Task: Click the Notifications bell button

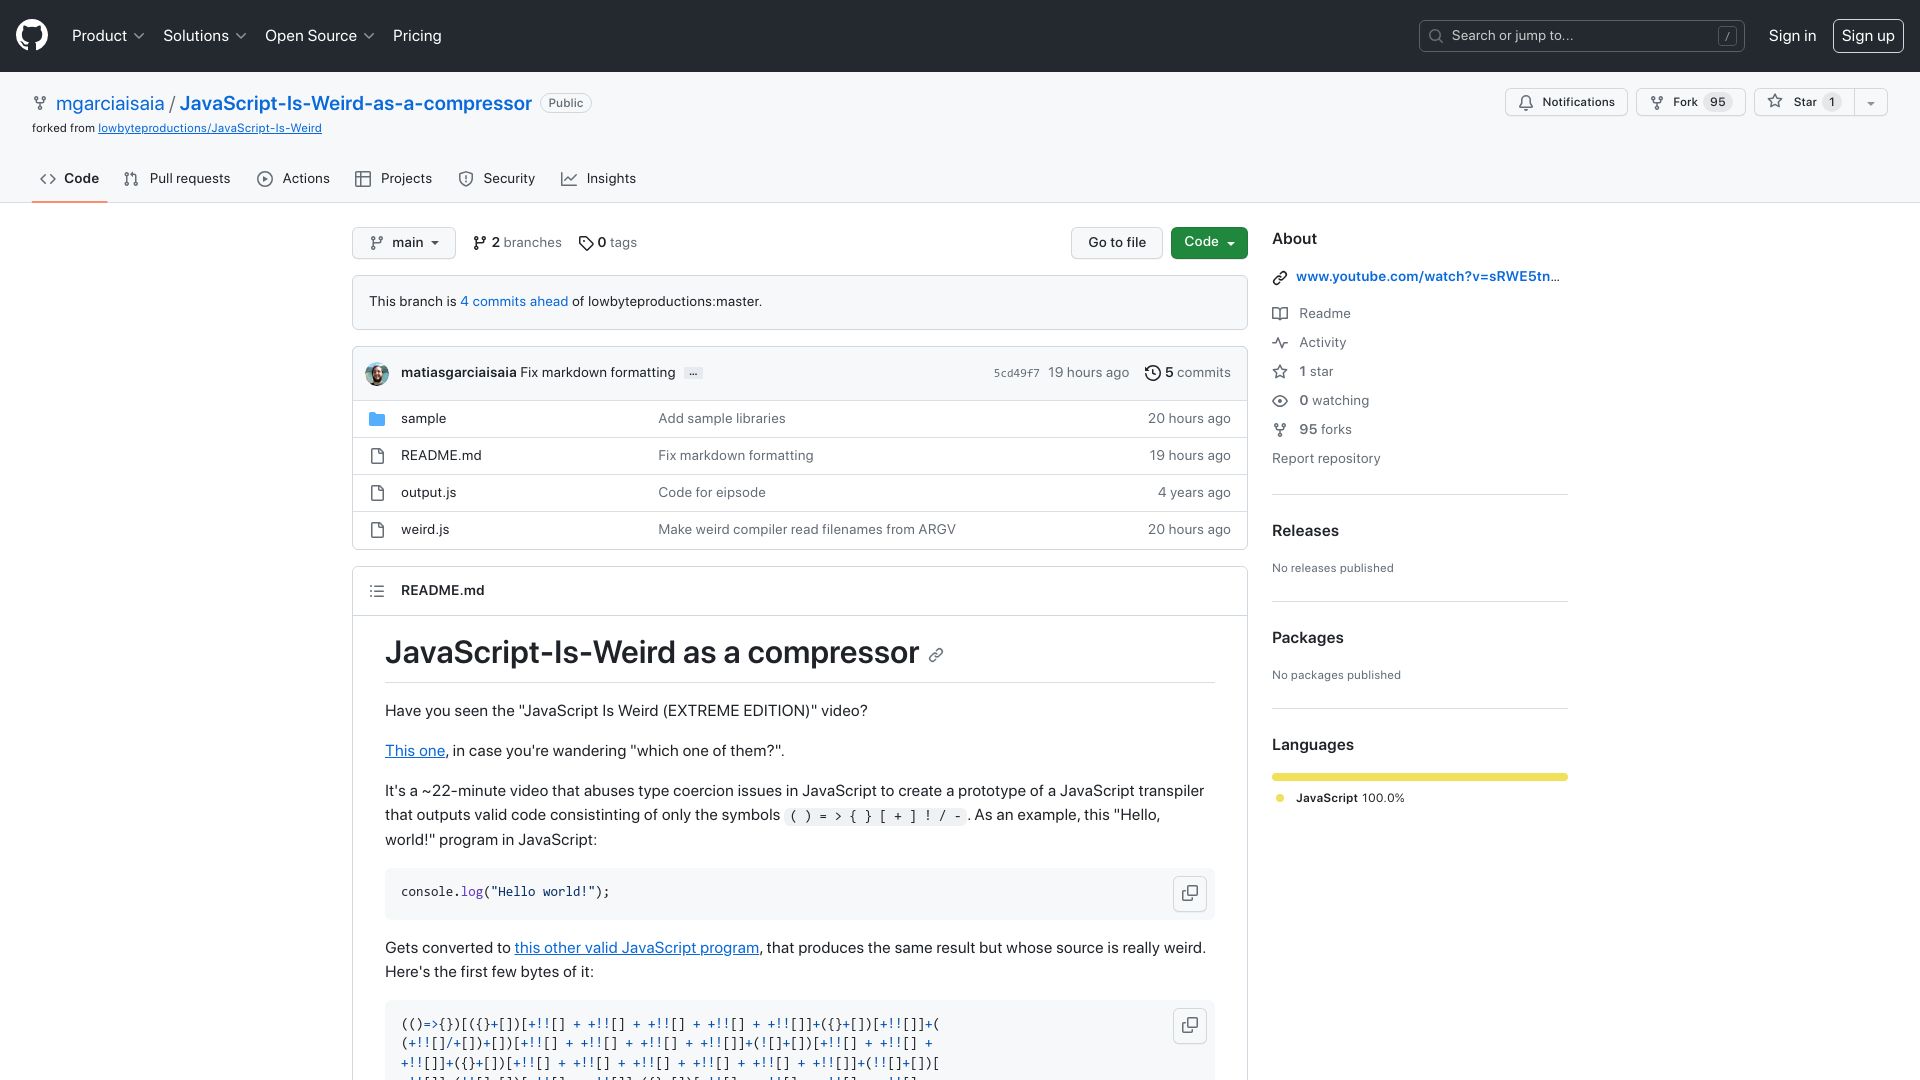Action: click(x=1566, y=102)
